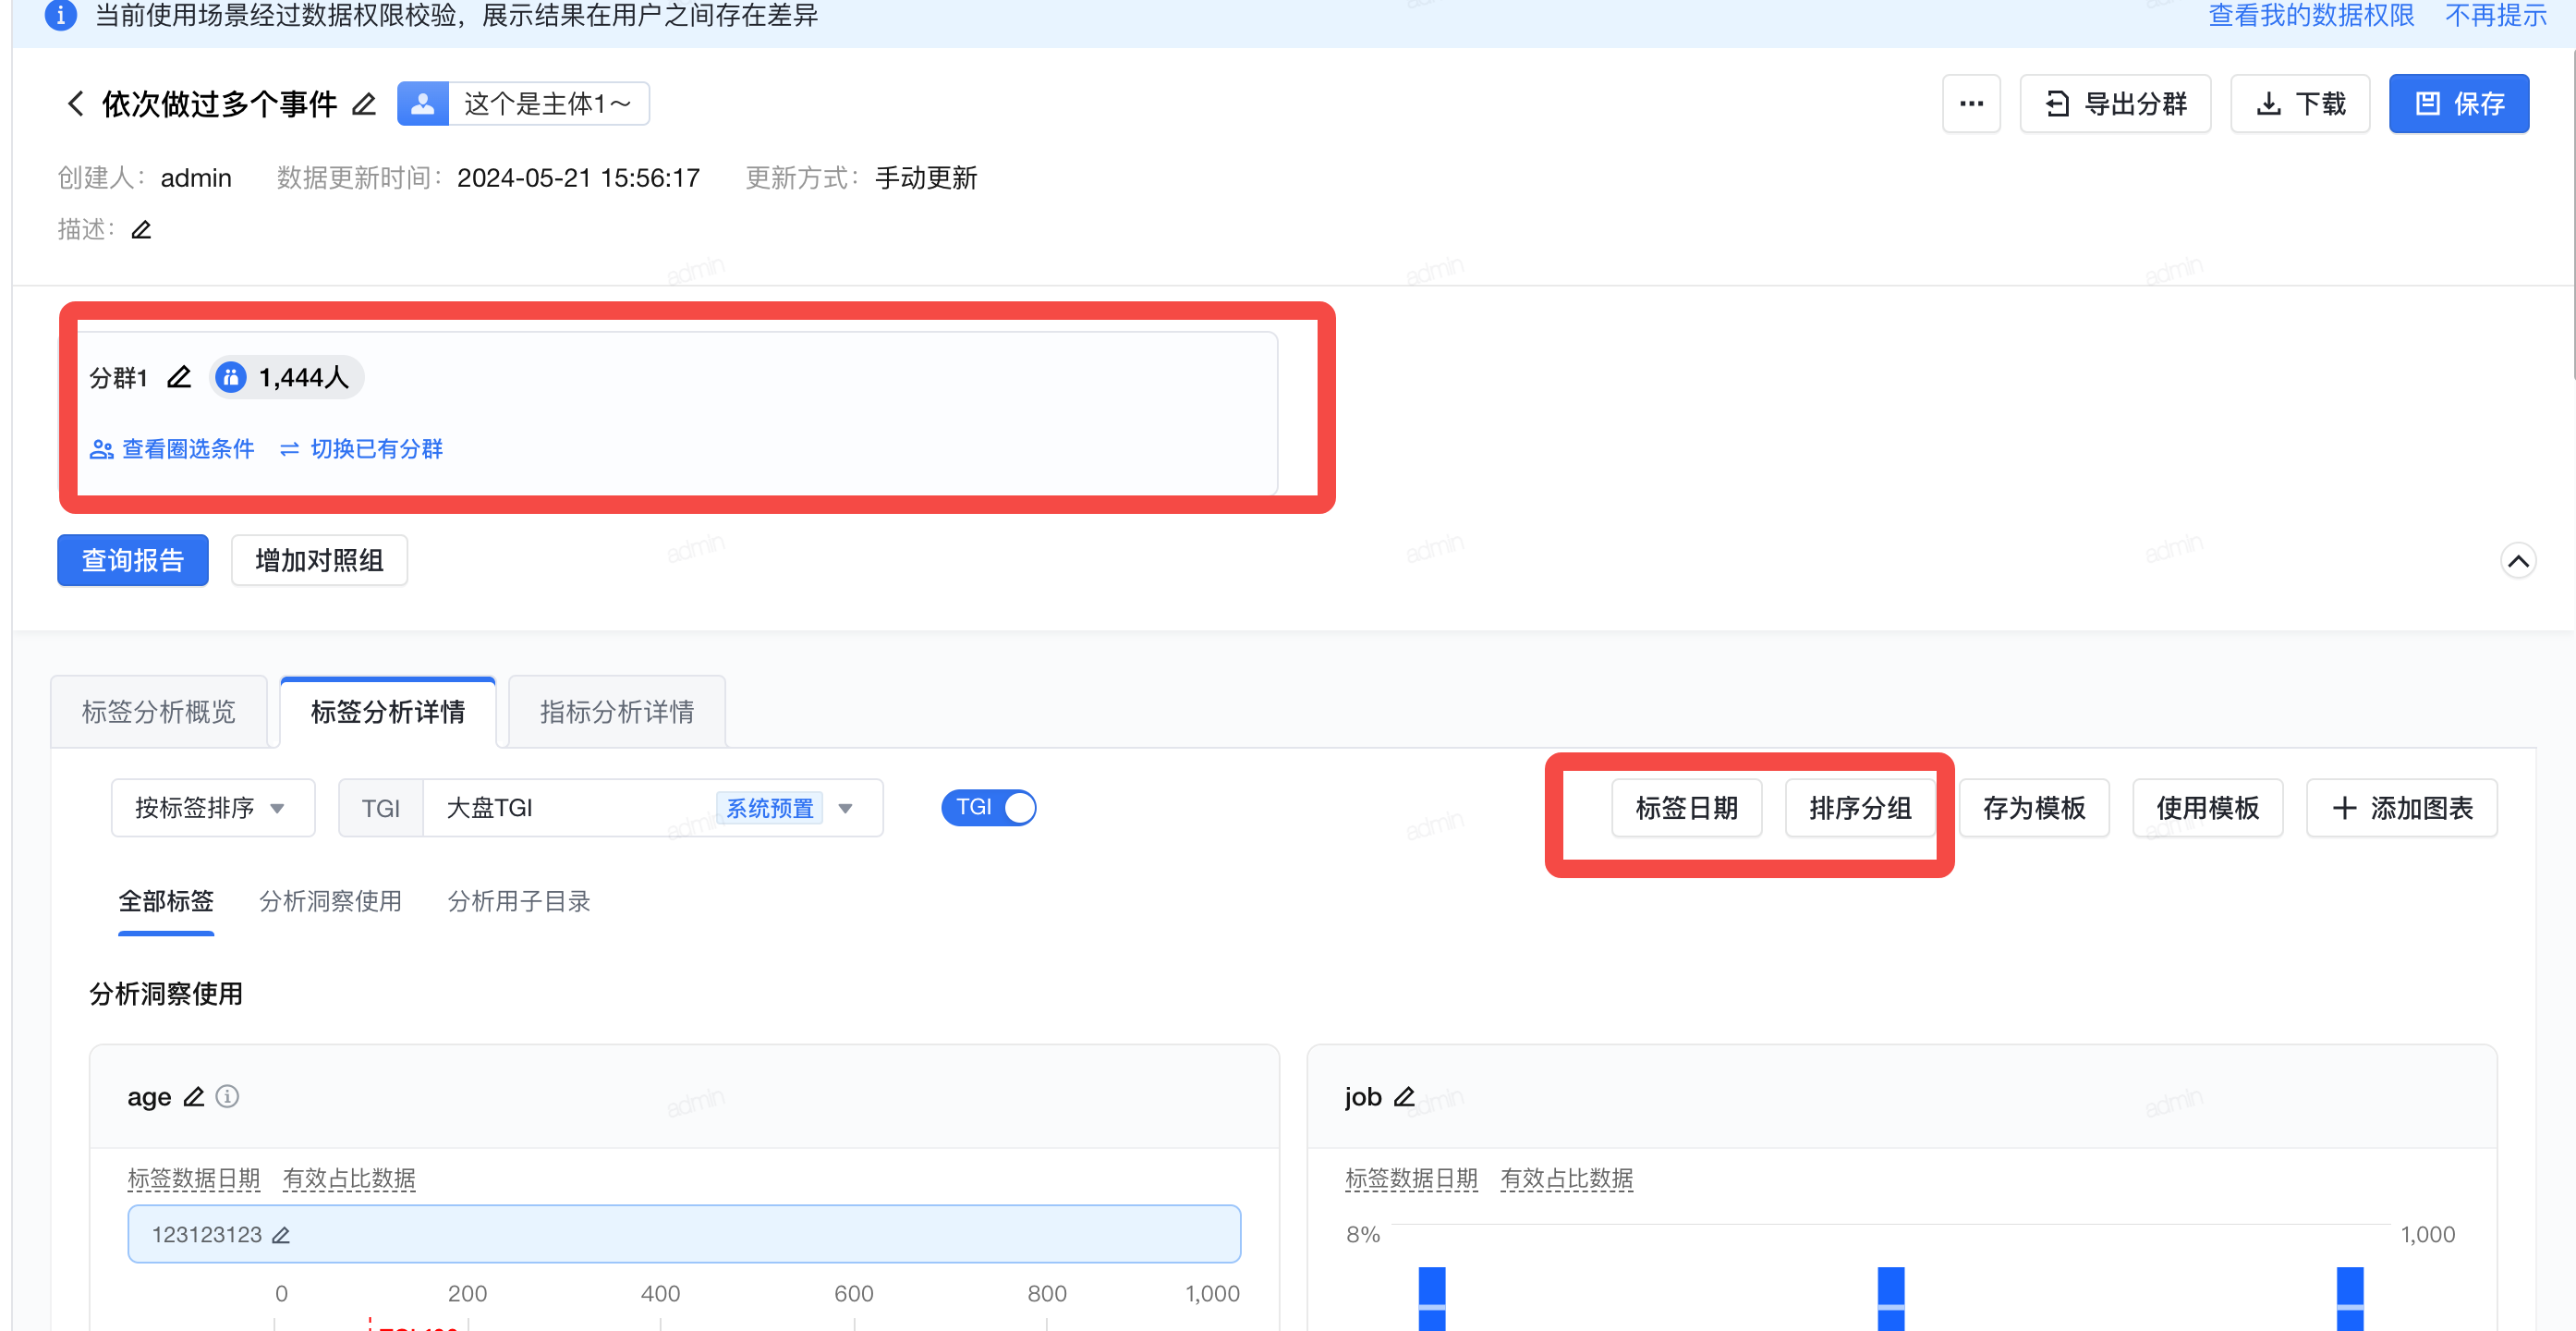Click the 2024-05-21 15:56:17 update time

click(x=578, y=179)
